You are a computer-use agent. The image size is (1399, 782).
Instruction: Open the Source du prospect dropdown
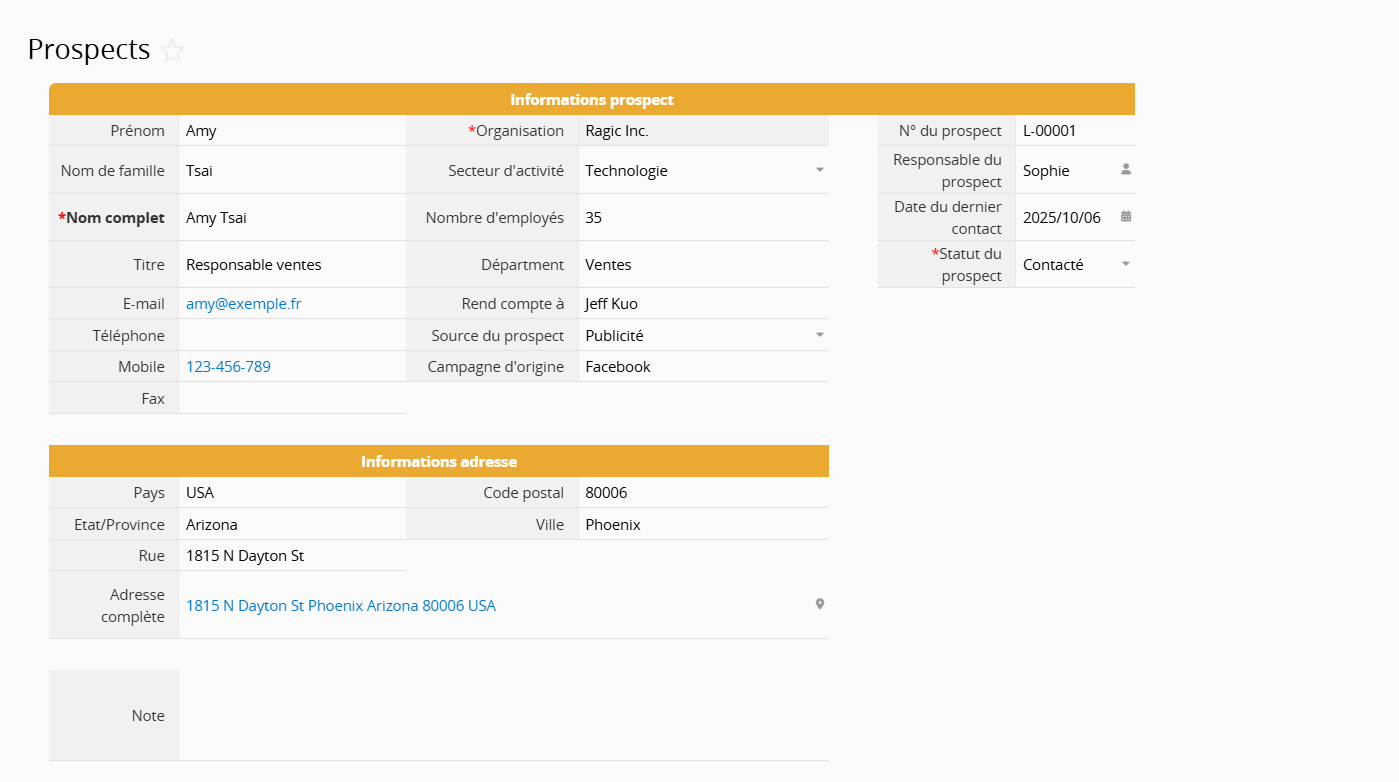pyautogui.click(x=819, y=335)
